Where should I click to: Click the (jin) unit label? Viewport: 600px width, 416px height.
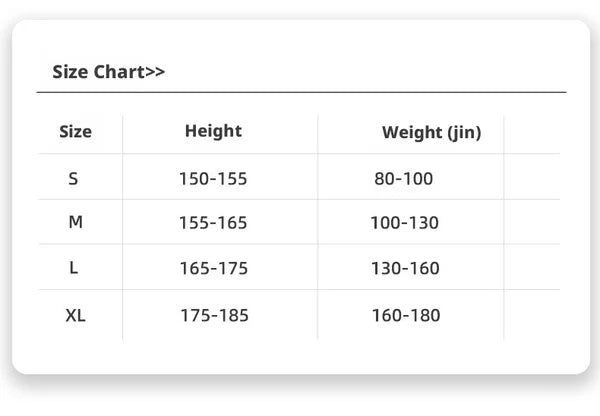(465, 133)
